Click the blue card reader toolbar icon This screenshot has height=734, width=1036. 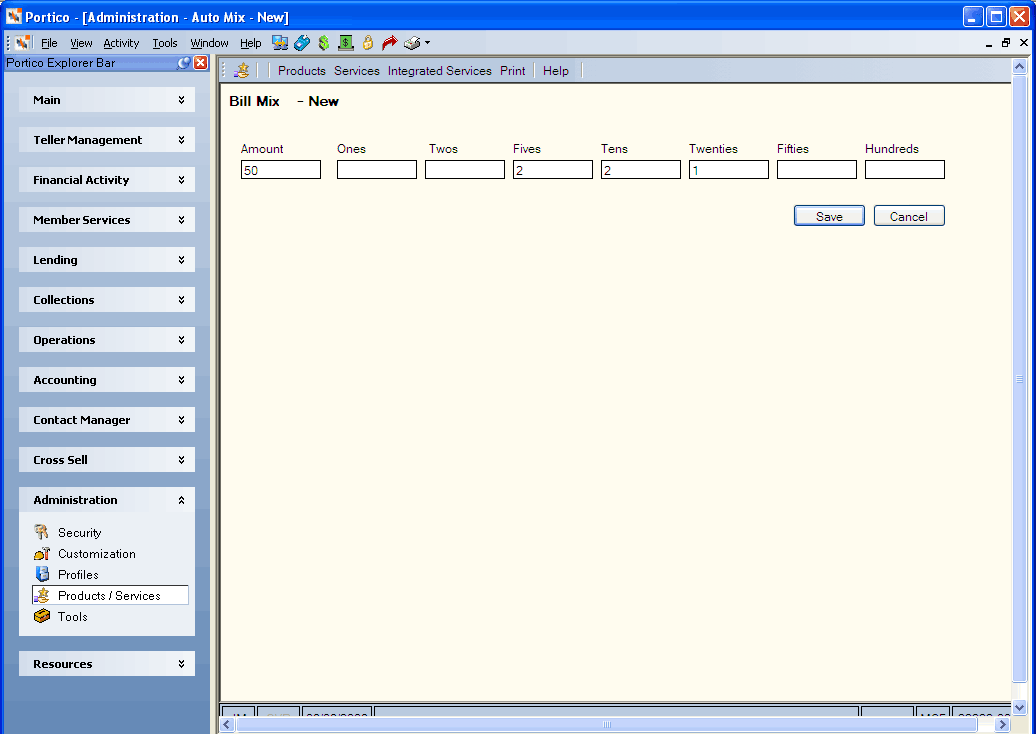(x=302, y=43)
